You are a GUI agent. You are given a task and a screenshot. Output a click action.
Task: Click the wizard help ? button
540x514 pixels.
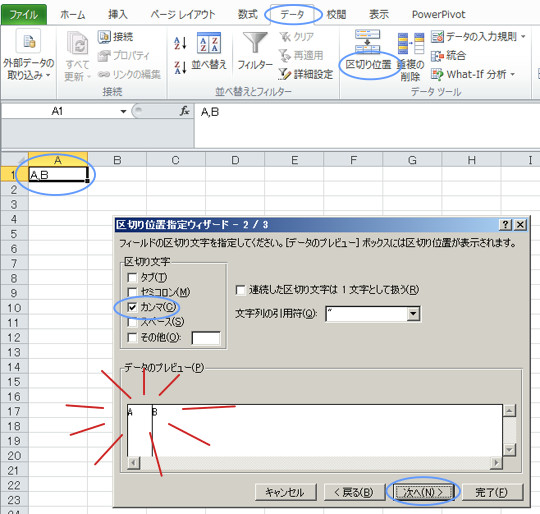tap(505, 225)
